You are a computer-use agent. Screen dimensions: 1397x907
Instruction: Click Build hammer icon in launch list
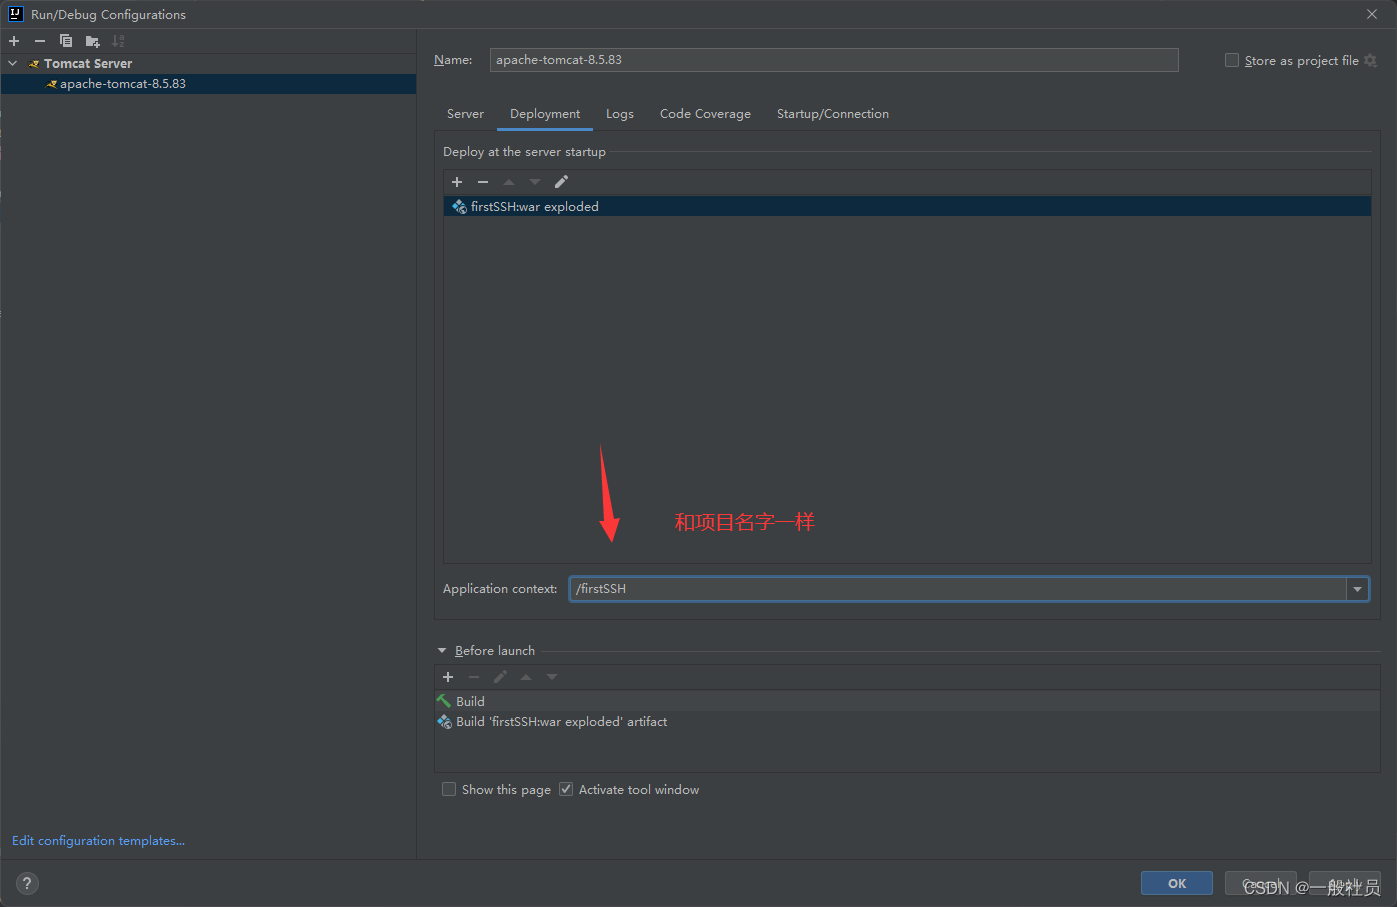click(444, 701)
